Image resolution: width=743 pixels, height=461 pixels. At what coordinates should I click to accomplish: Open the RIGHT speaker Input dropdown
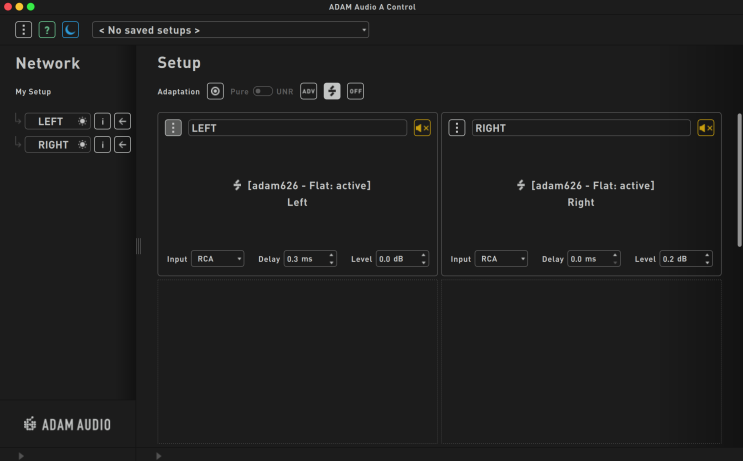(x=501, y=259)
